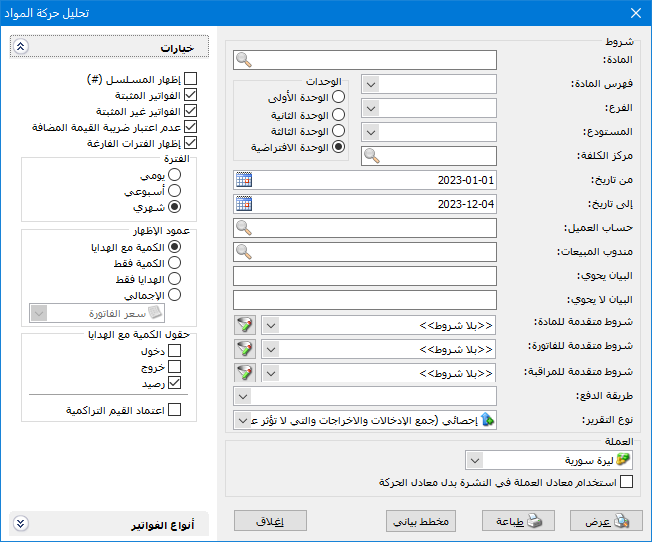The height and width of the screenshot is (542, 652).
Task: Enable إظهار المسلسل (#) checkbox
Action: point(190,79)
